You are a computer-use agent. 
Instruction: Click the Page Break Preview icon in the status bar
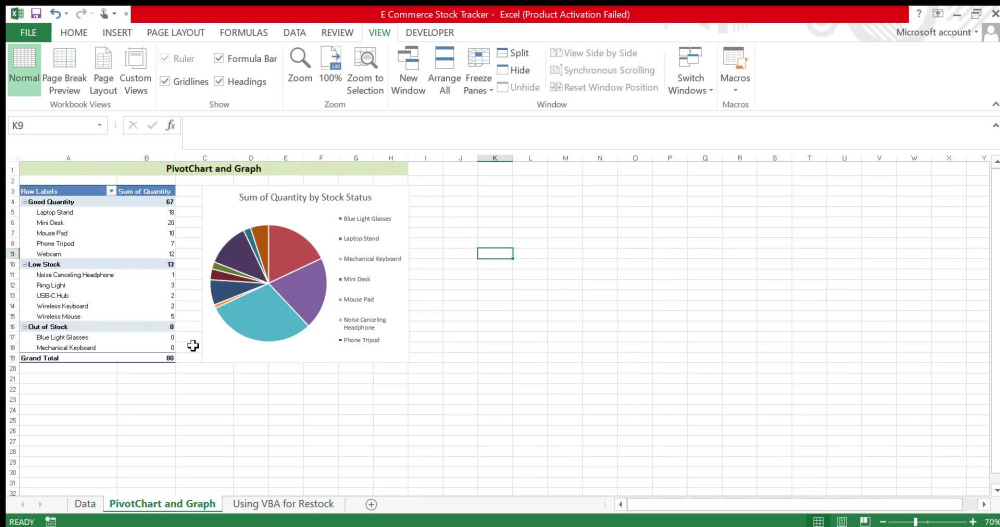click(865, 522)
